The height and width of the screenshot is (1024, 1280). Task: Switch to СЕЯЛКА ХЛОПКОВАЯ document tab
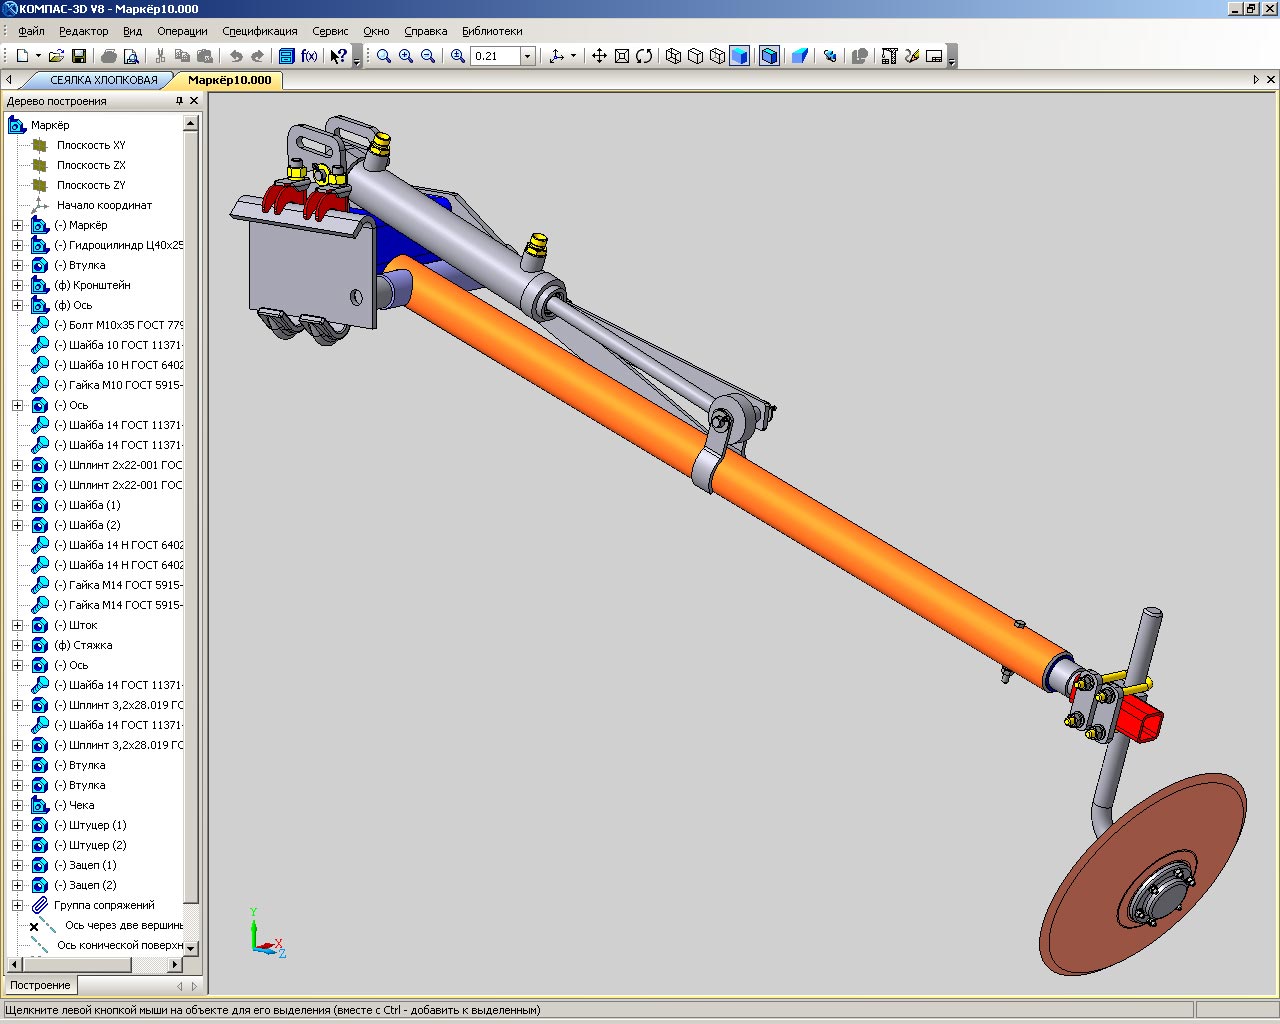tap(103, 80)
